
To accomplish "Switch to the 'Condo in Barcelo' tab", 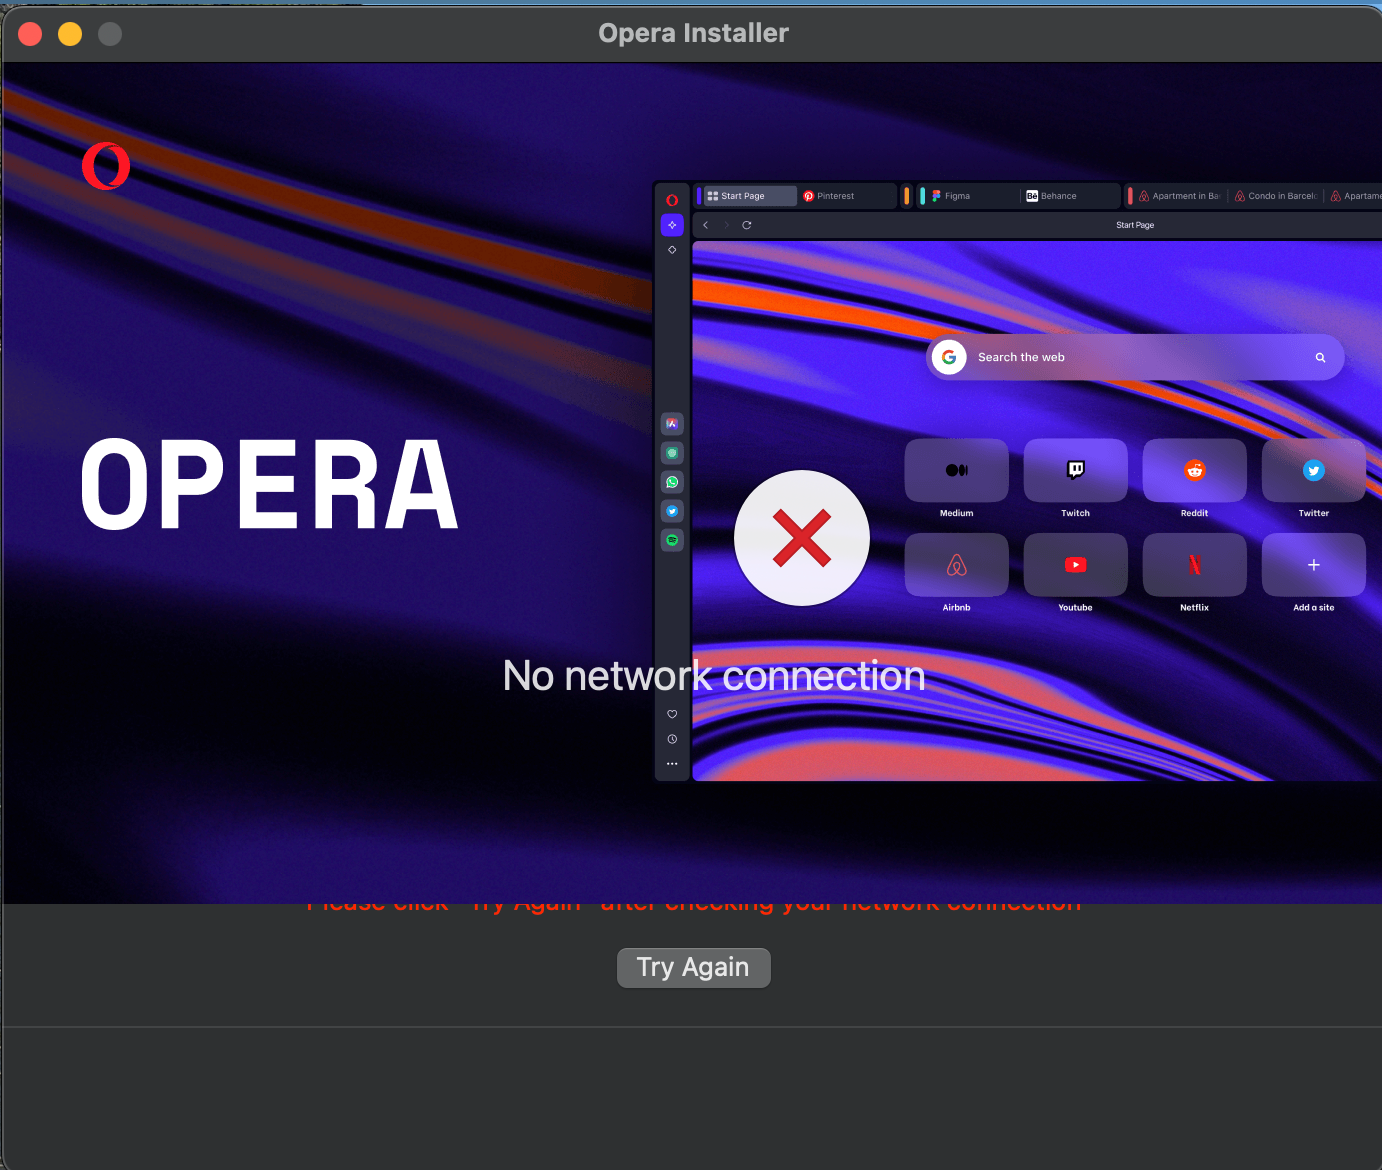I will [1276, 196].
